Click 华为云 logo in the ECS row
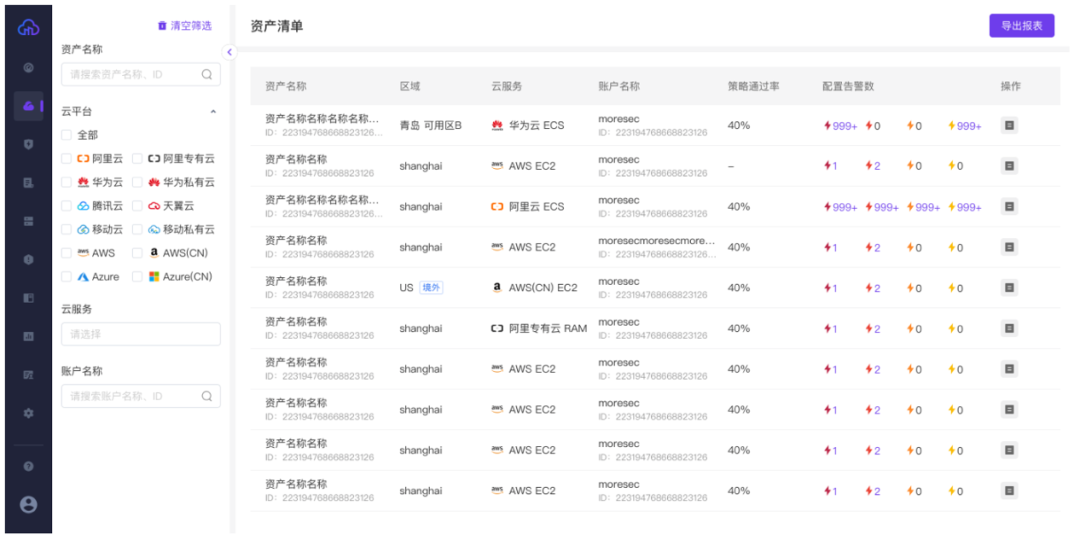The height and width of the screenshot is (540, 1080). click(497, 125)
